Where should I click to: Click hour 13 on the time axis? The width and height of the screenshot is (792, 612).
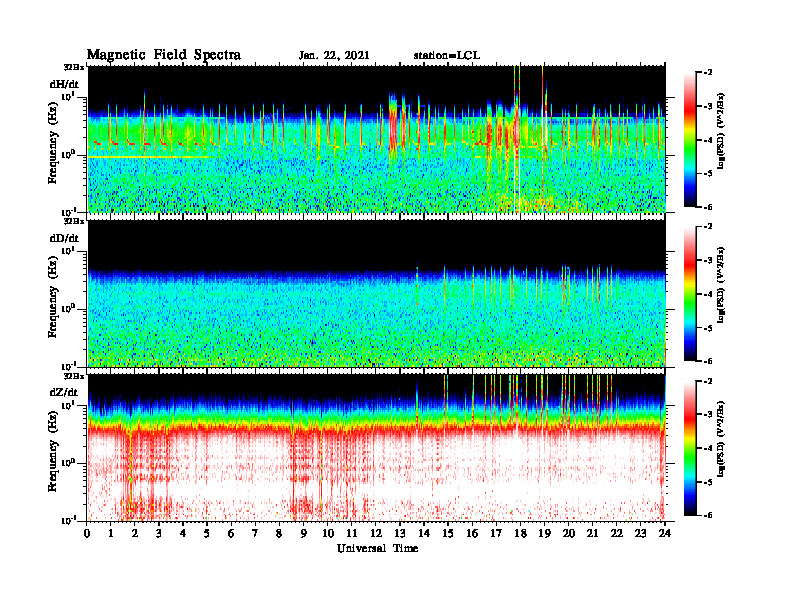click(x=400, y=533)
